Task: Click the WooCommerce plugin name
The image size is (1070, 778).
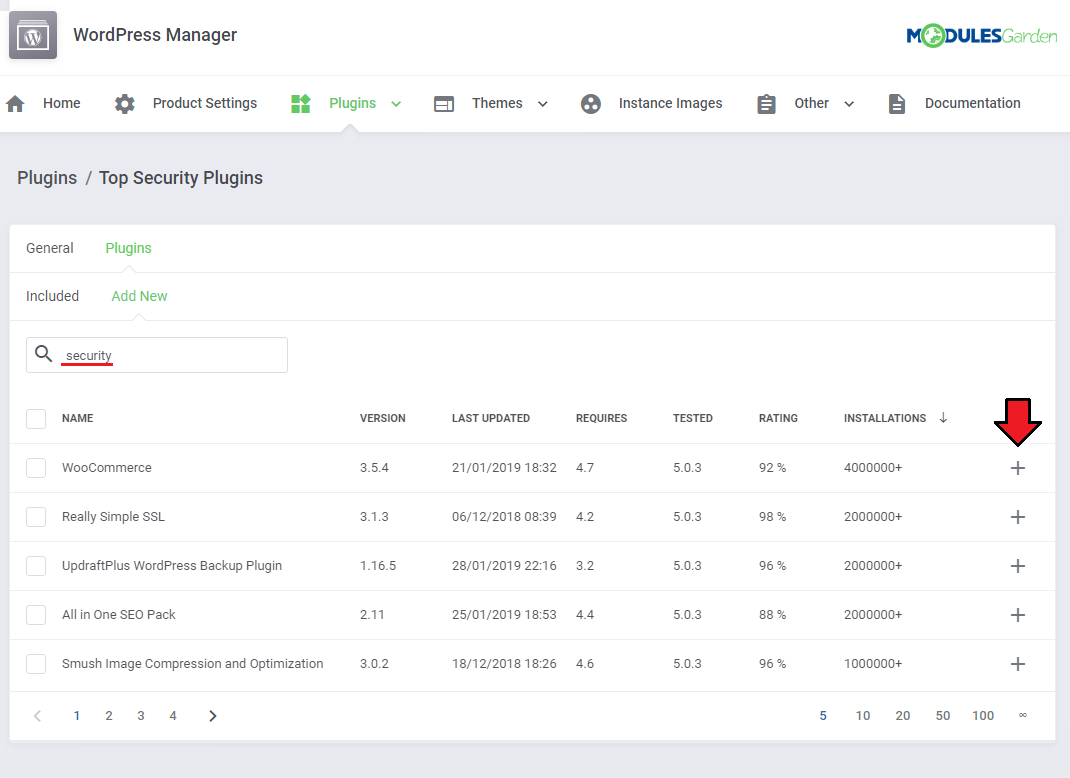Action: point(106,468)
